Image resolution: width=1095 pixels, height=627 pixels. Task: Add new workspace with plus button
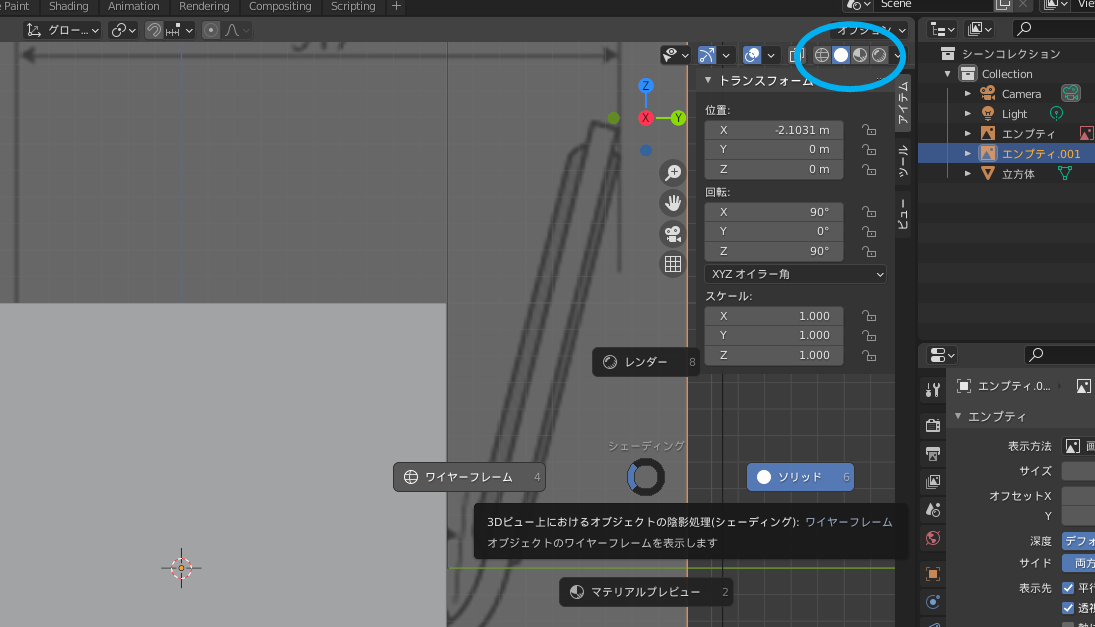pos(396,6)
